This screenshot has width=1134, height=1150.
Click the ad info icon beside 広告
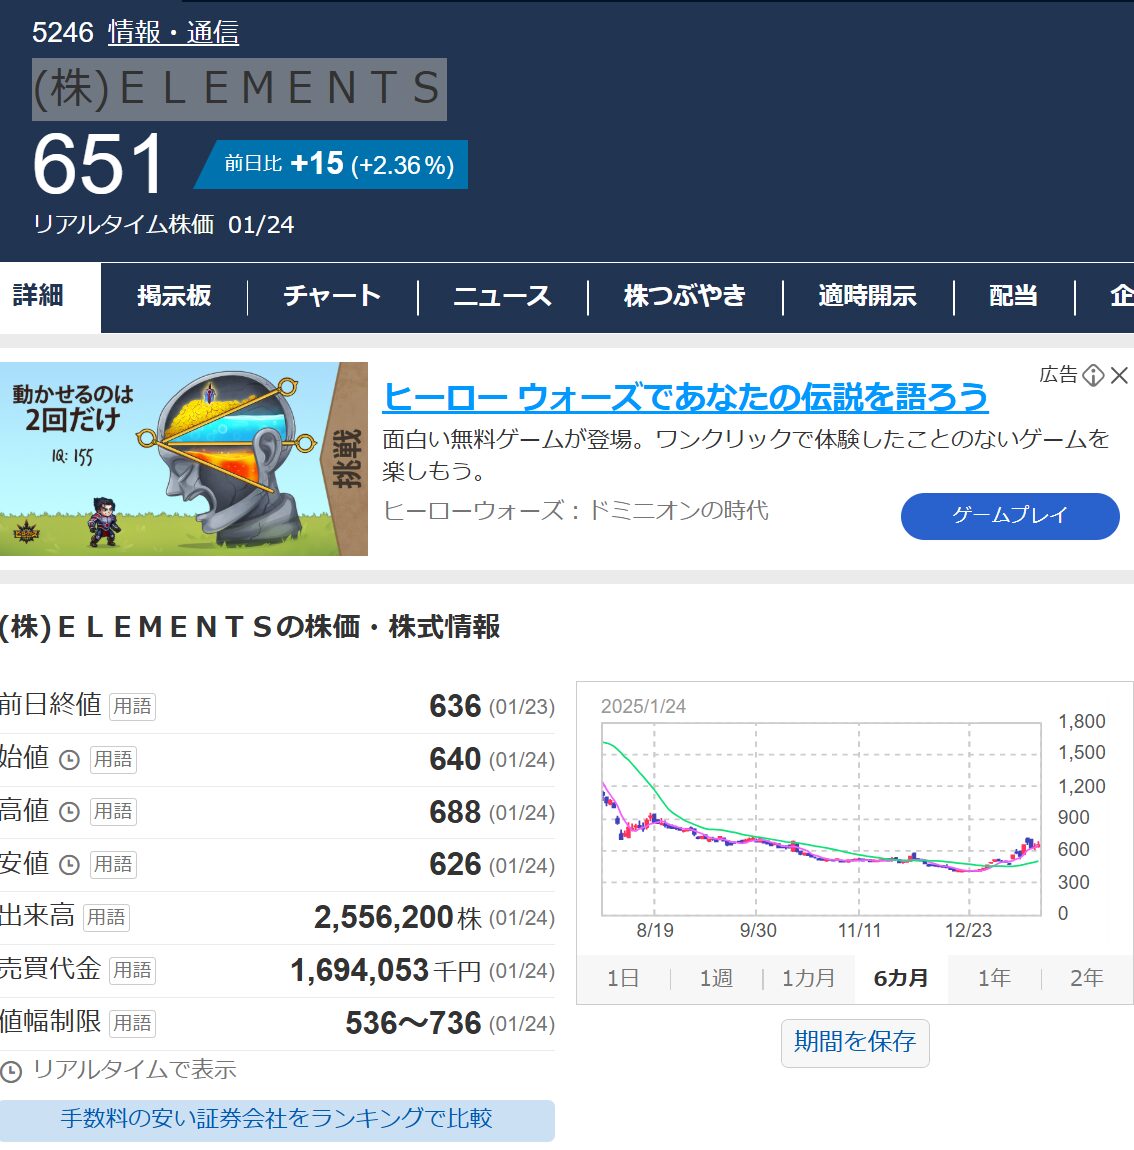coord(1093,375)
